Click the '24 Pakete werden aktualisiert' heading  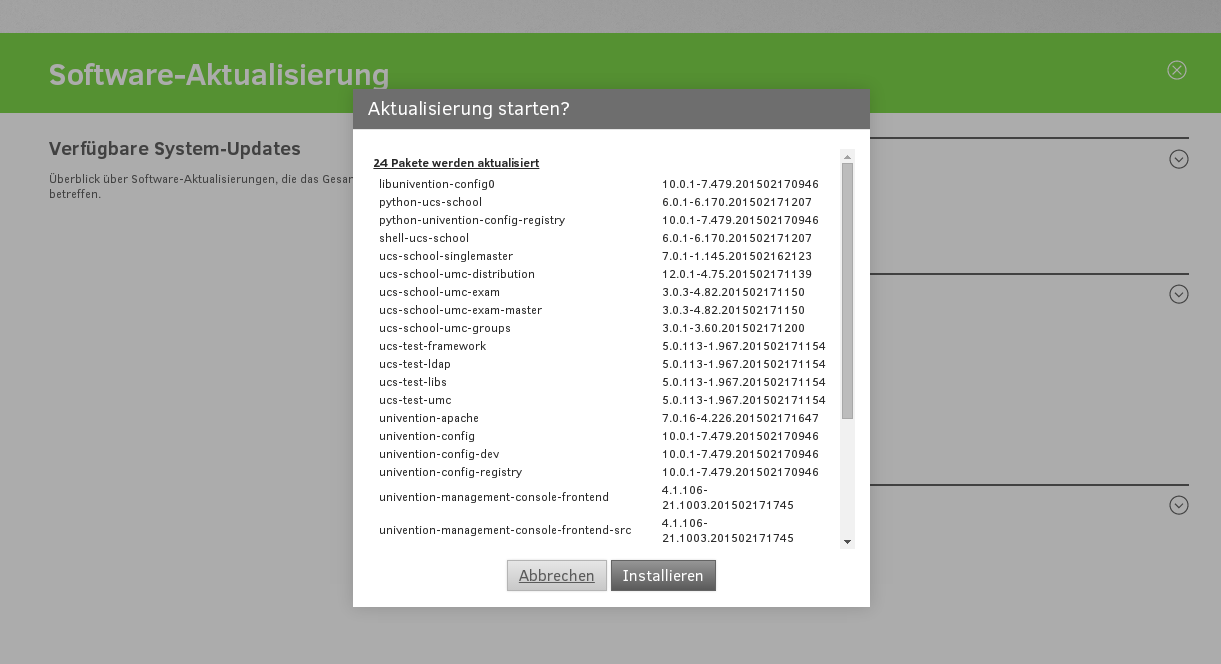(x=456, y=162)
